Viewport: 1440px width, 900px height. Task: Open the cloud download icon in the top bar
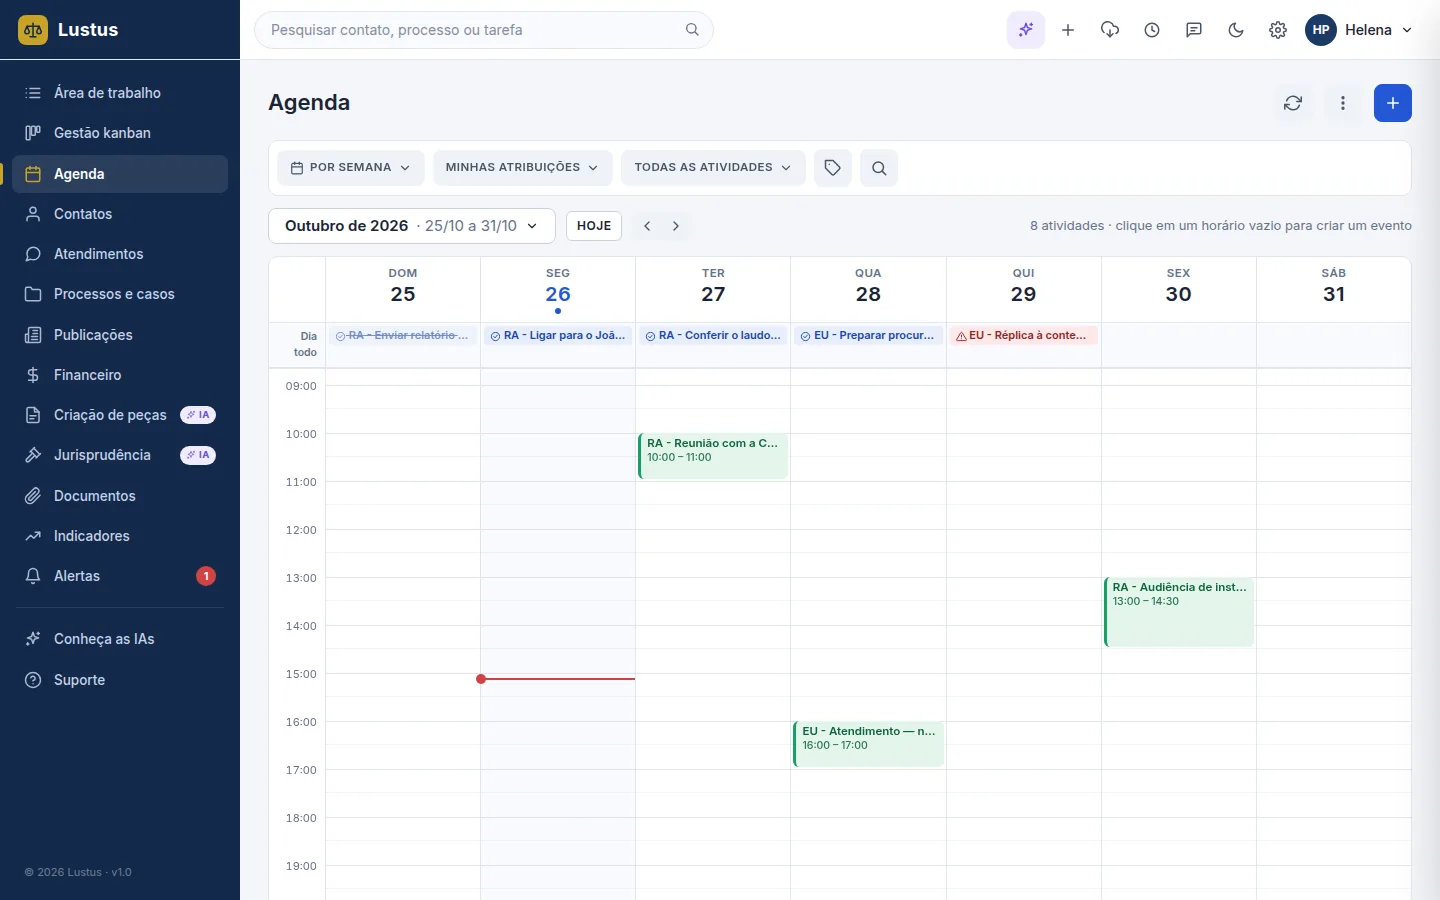pyautogui.click(x=1110, y=30)
